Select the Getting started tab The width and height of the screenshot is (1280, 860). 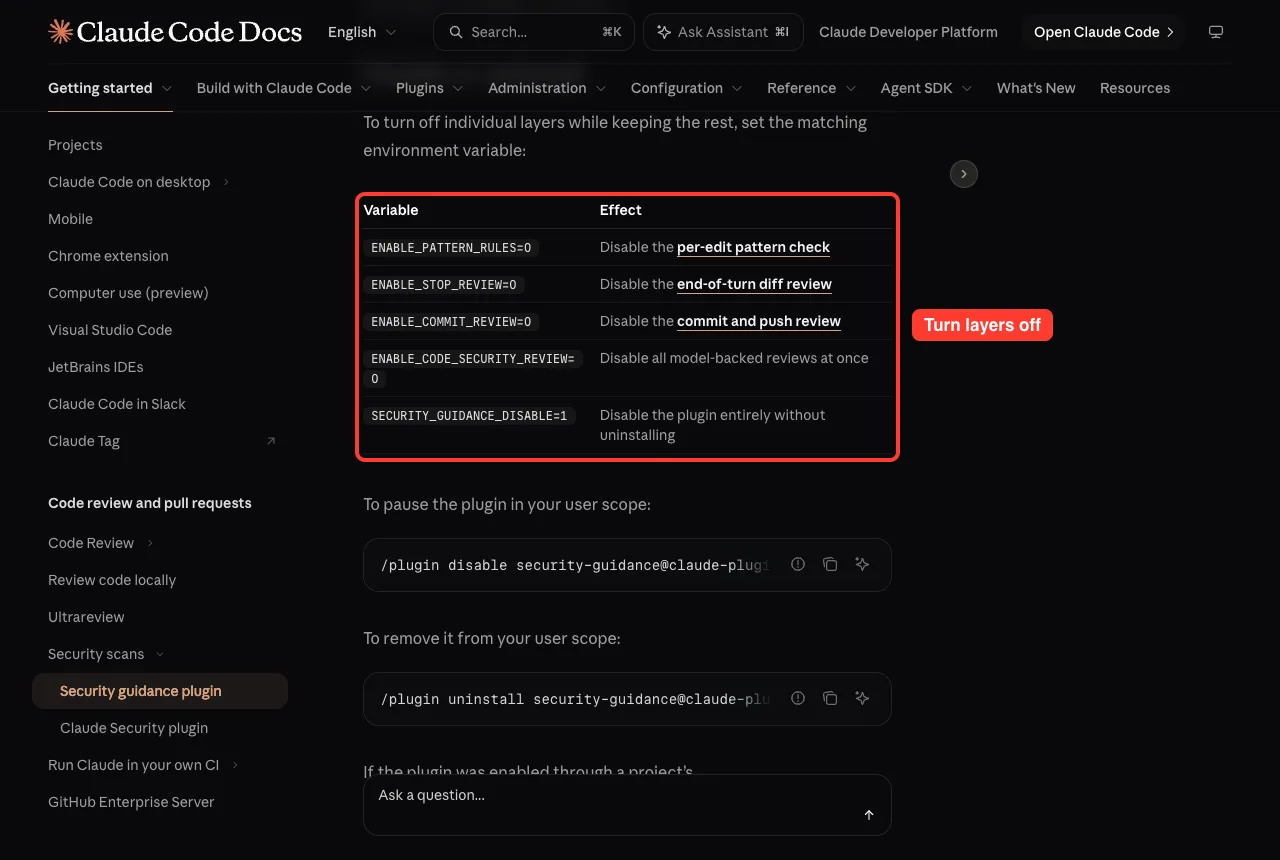point(110,88)
